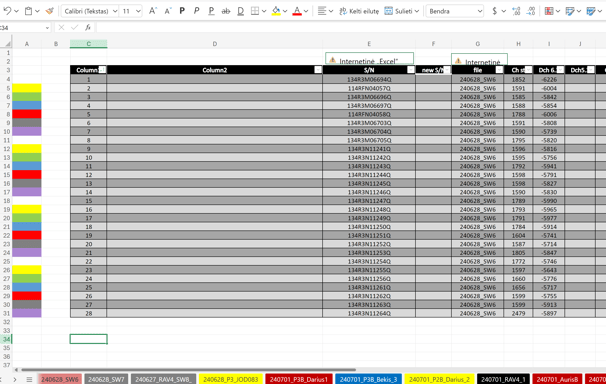Select the Format Painter brush icon
This screenshot has width=606, height=384.
(x=49, y=11)
